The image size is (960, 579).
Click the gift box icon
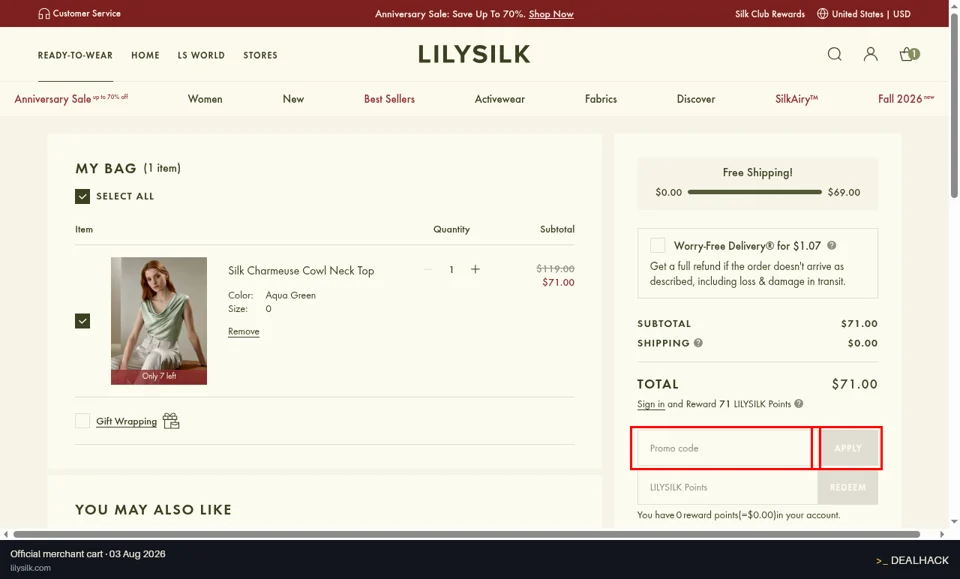tap(171, 420)
